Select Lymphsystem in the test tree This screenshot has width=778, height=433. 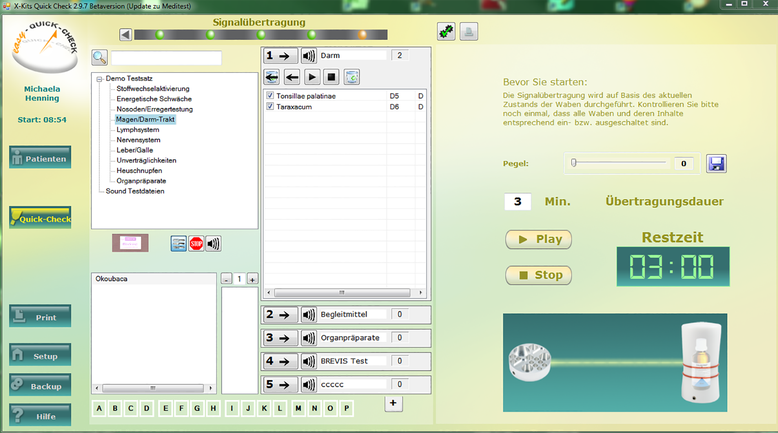pos(138,130)
